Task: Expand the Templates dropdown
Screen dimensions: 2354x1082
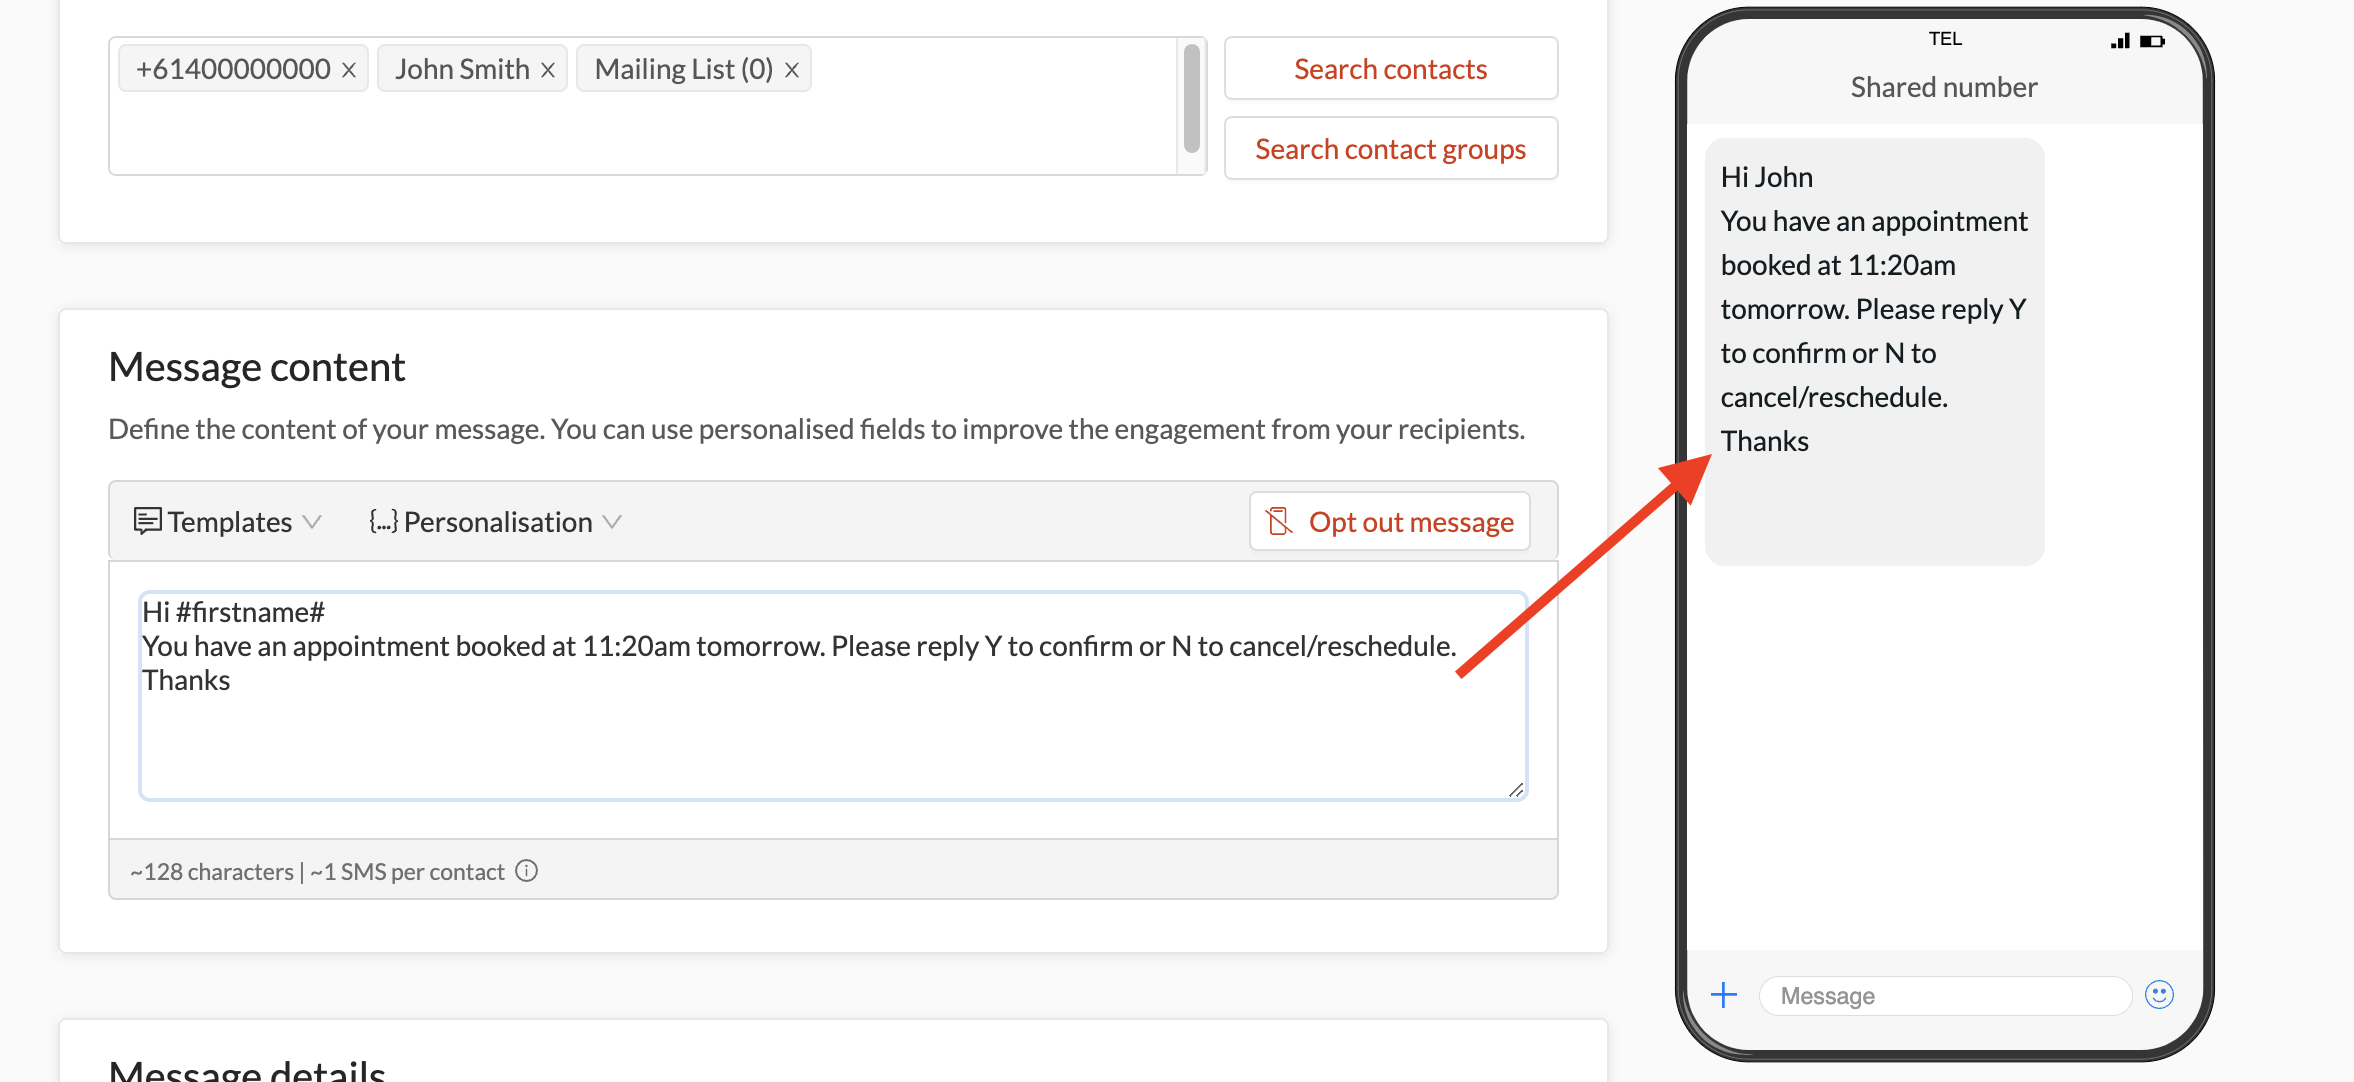Action: tap(313, 521)
